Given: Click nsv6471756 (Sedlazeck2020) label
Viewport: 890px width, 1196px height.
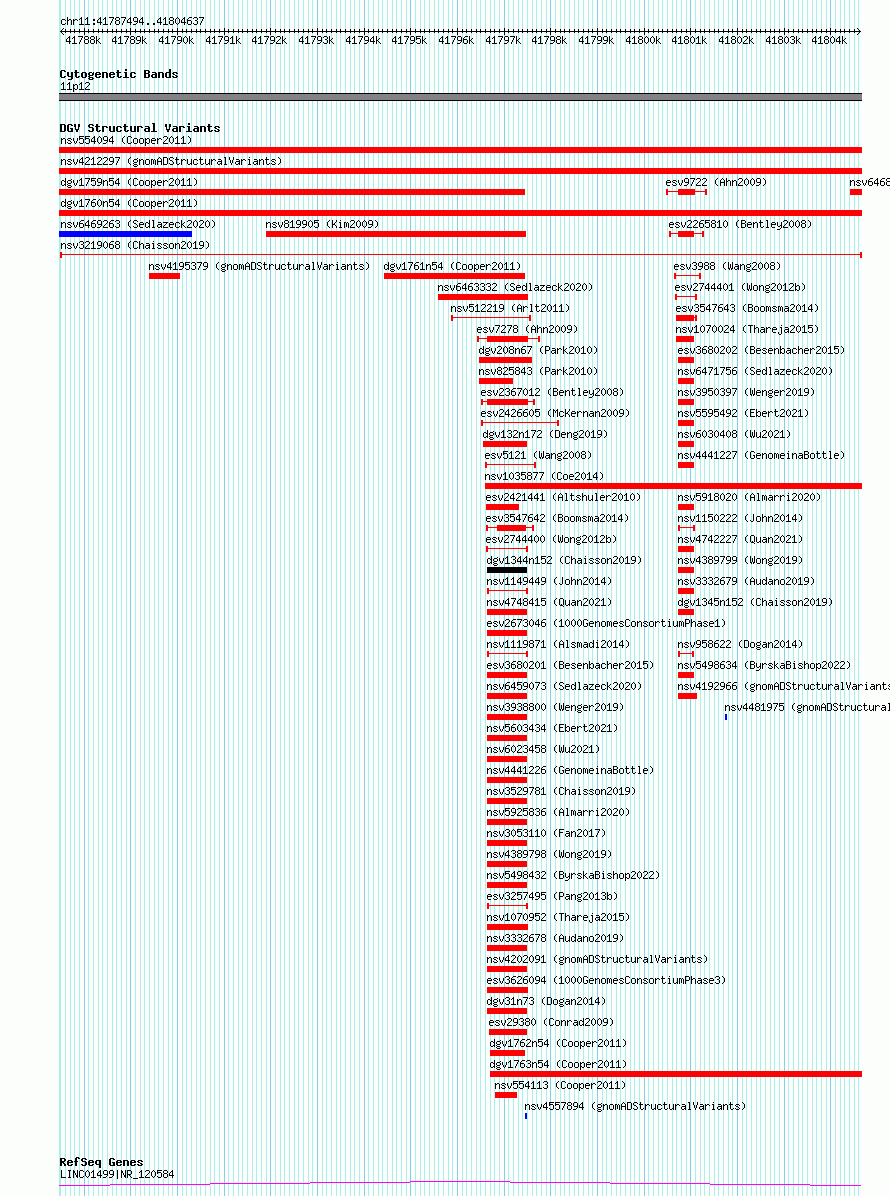Looking at the screenshot, I should point(755,371).
